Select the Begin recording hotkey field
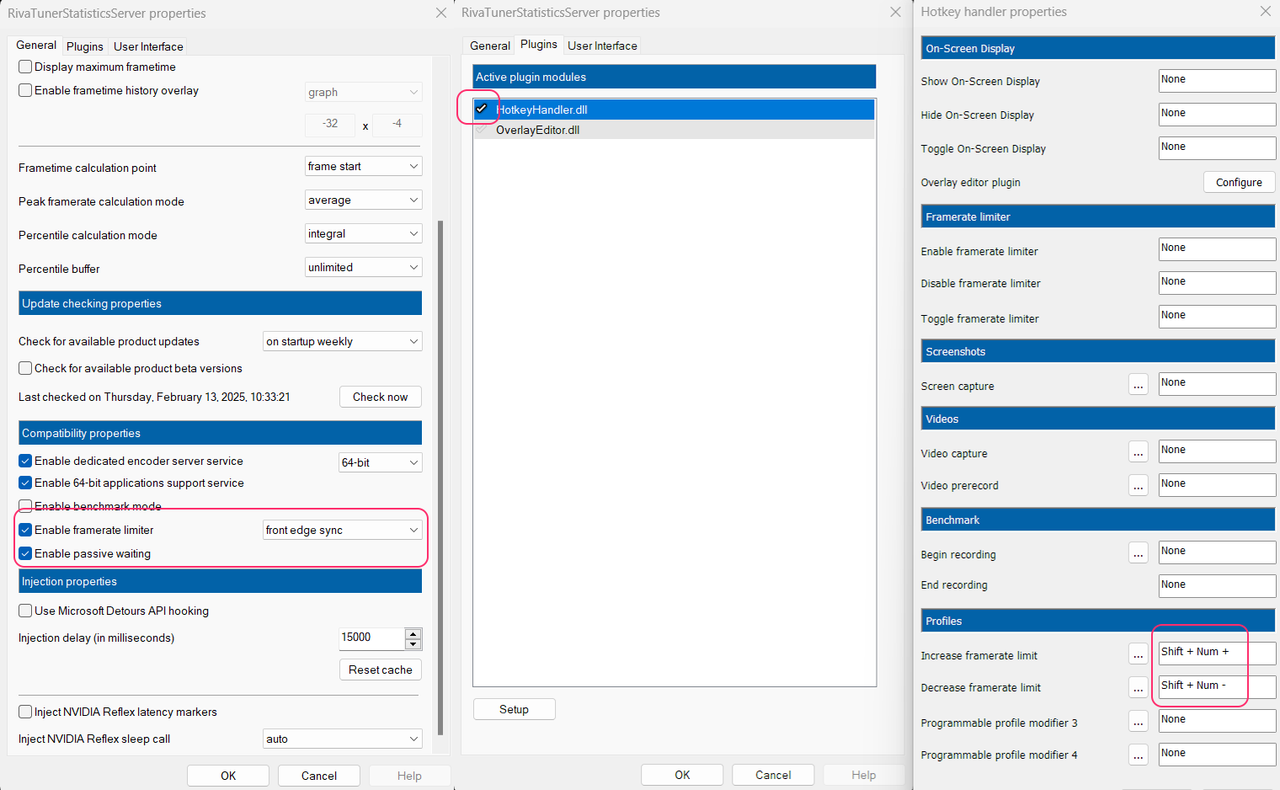Image resolution: width=1280 pixels, height=790 pixels. tap(1217, 552)
